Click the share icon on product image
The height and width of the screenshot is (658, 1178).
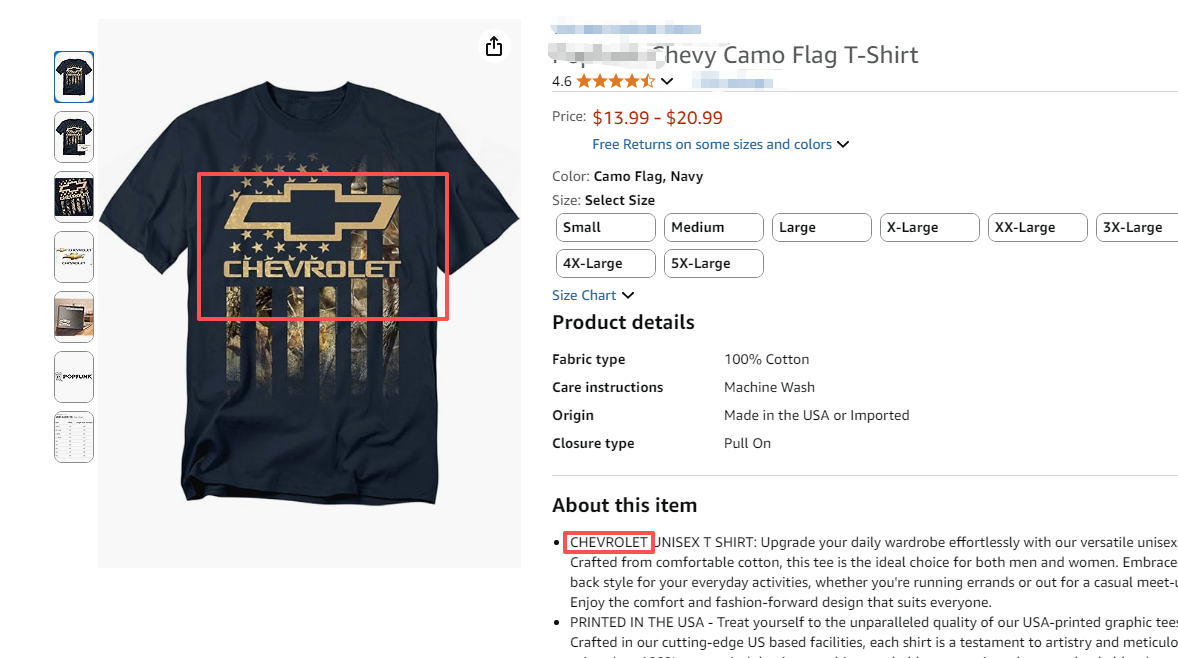coord(493,47)
